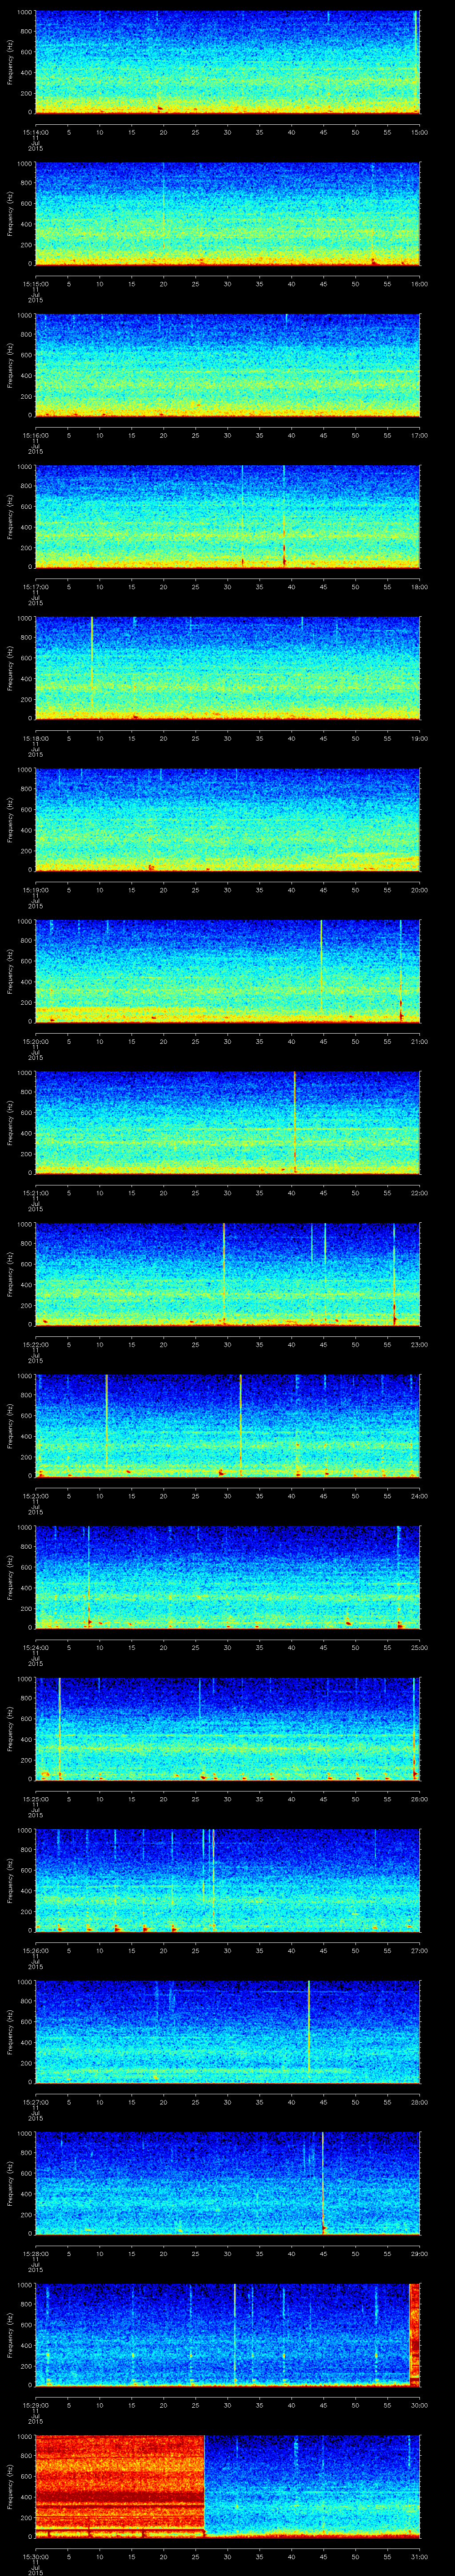Click the 15:19:00 start time label
Image resolution: width=455 pixels, height=2576 pixels.
point(35,890)
